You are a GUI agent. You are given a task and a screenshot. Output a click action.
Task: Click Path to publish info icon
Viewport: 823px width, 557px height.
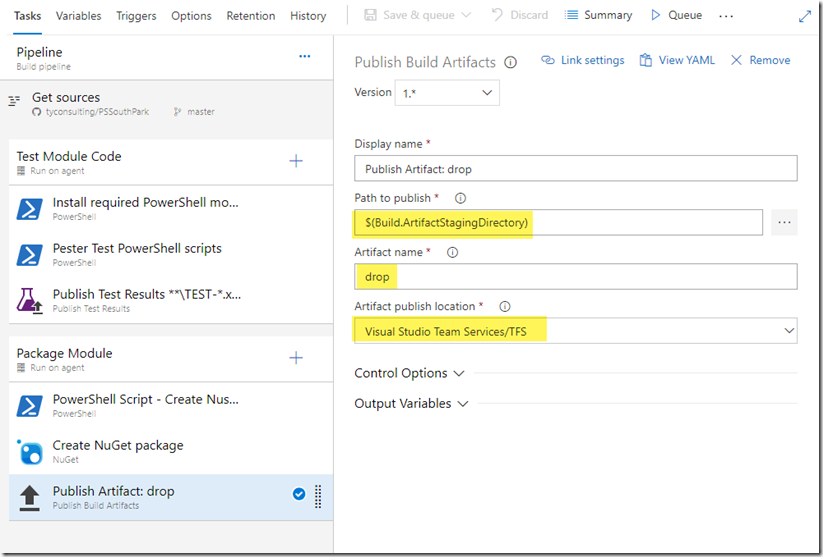pyautogui.click(x=460, y=198)
